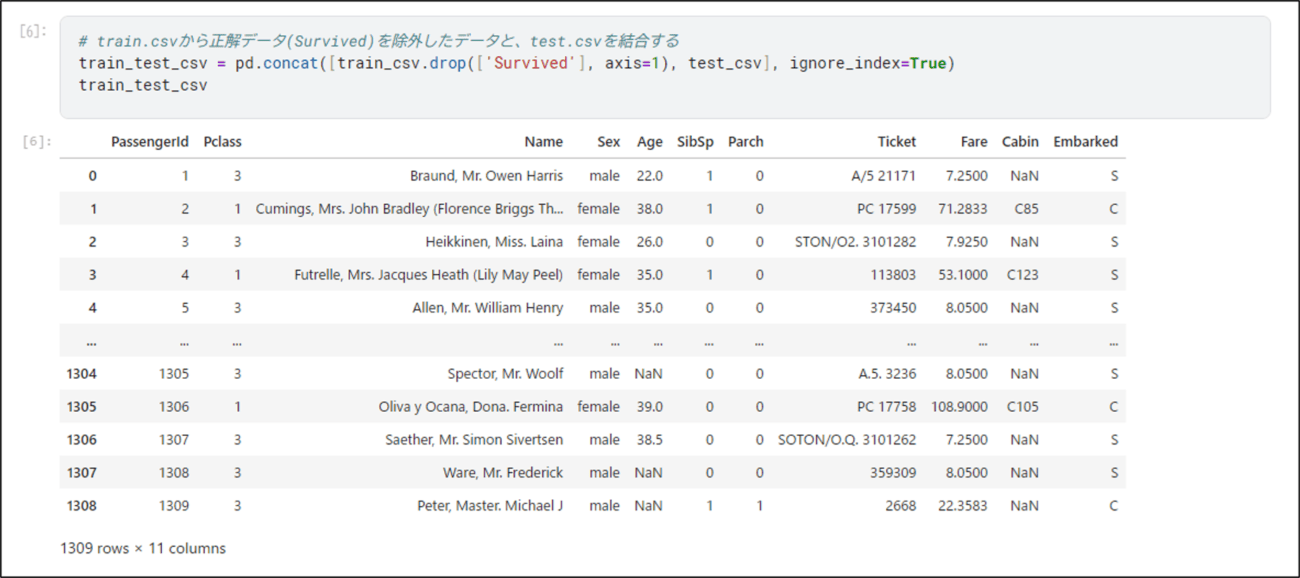Screen dimensions: 1300x578
Task: Select name 'Oliva y Ocana, Dona. Fermina'
Action: point(471,407)
